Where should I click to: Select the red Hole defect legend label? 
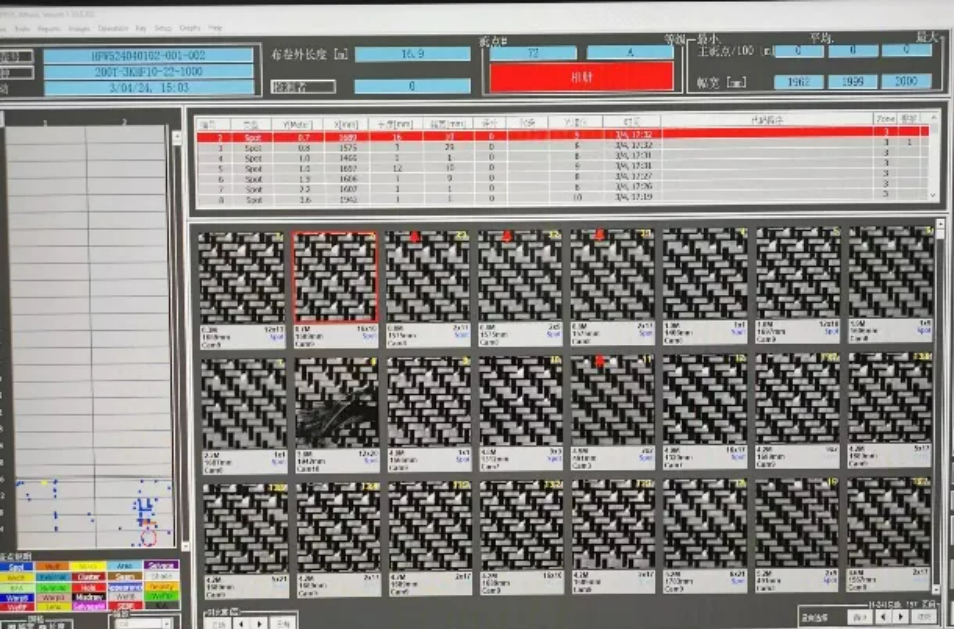pos(89,588)
